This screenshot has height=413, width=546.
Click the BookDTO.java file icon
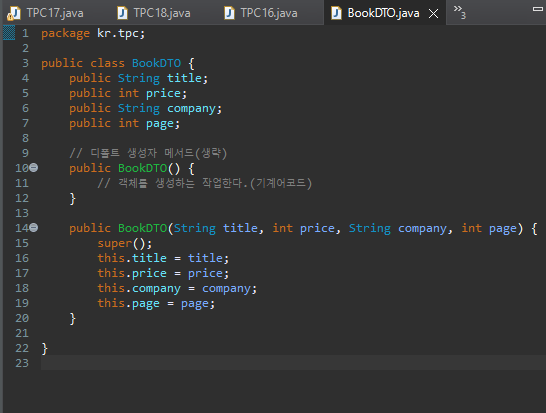(x=336, y=13)
